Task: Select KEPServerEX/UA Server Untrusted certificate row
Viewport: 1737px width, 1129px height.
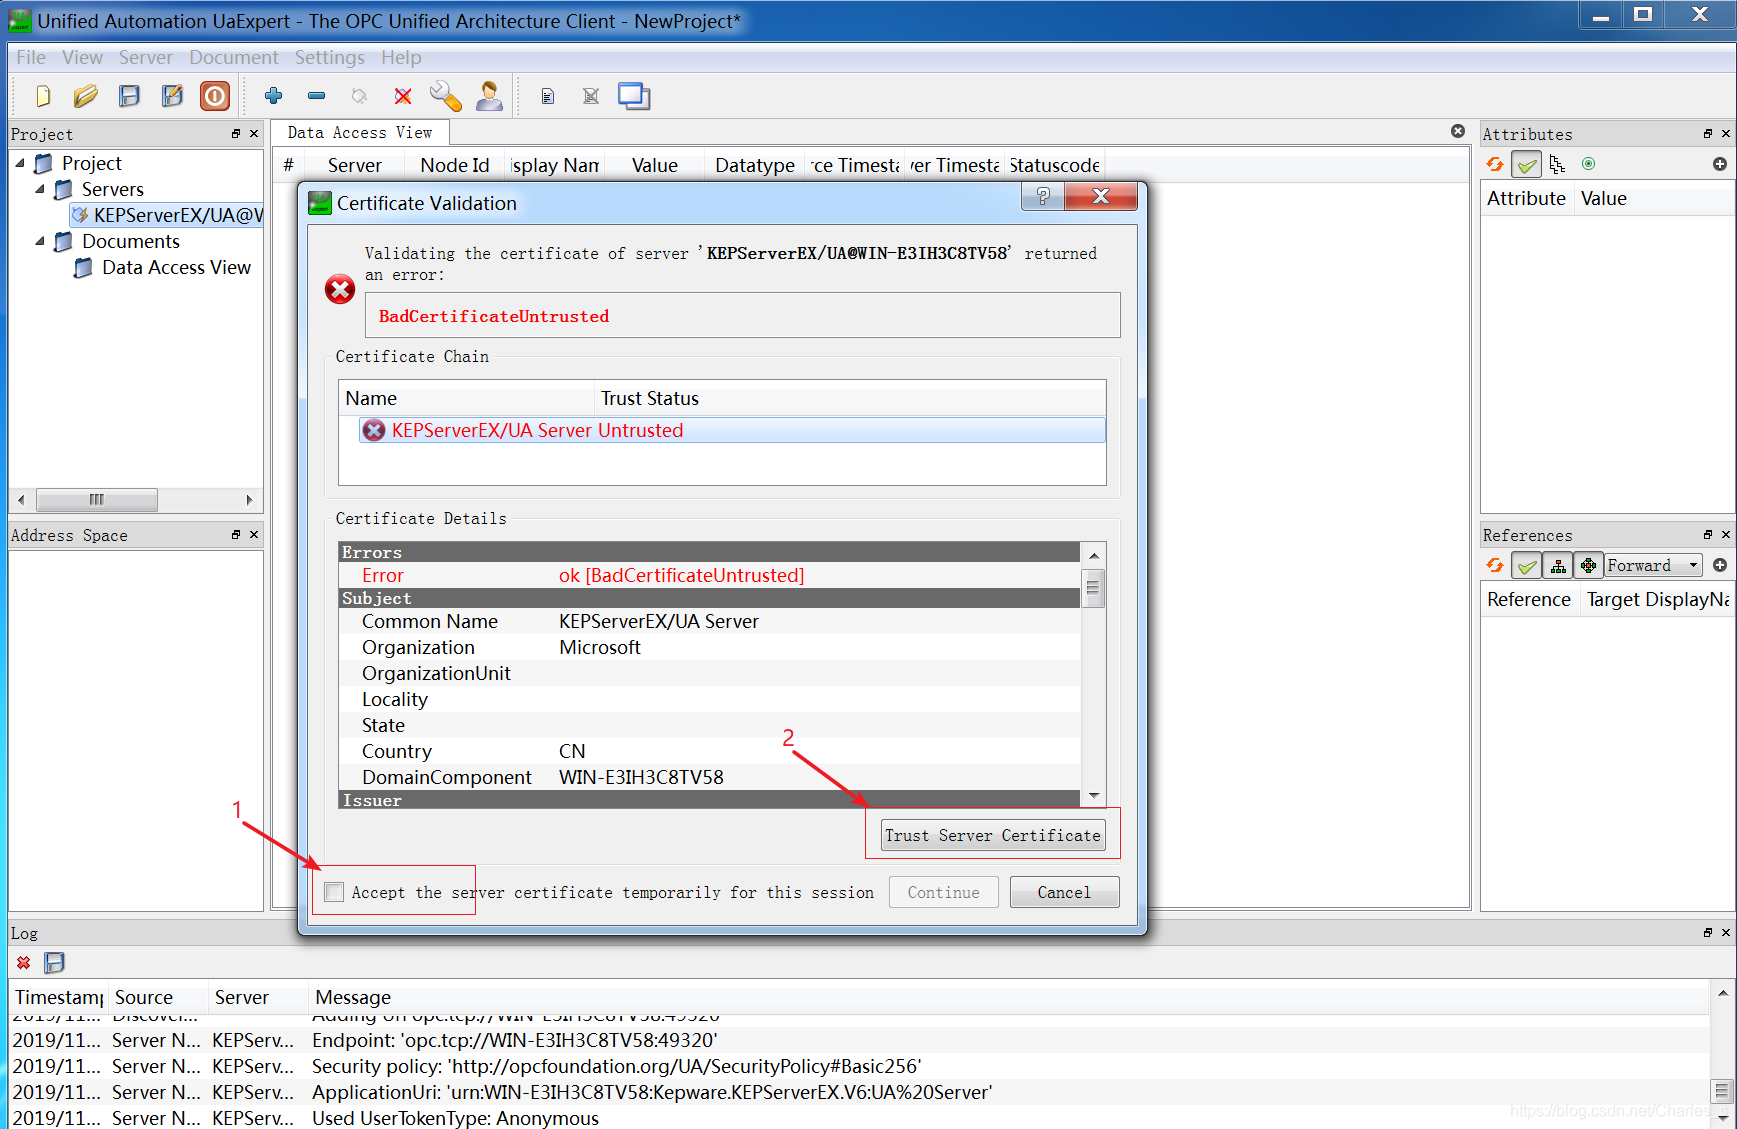Action: point(732,430)
